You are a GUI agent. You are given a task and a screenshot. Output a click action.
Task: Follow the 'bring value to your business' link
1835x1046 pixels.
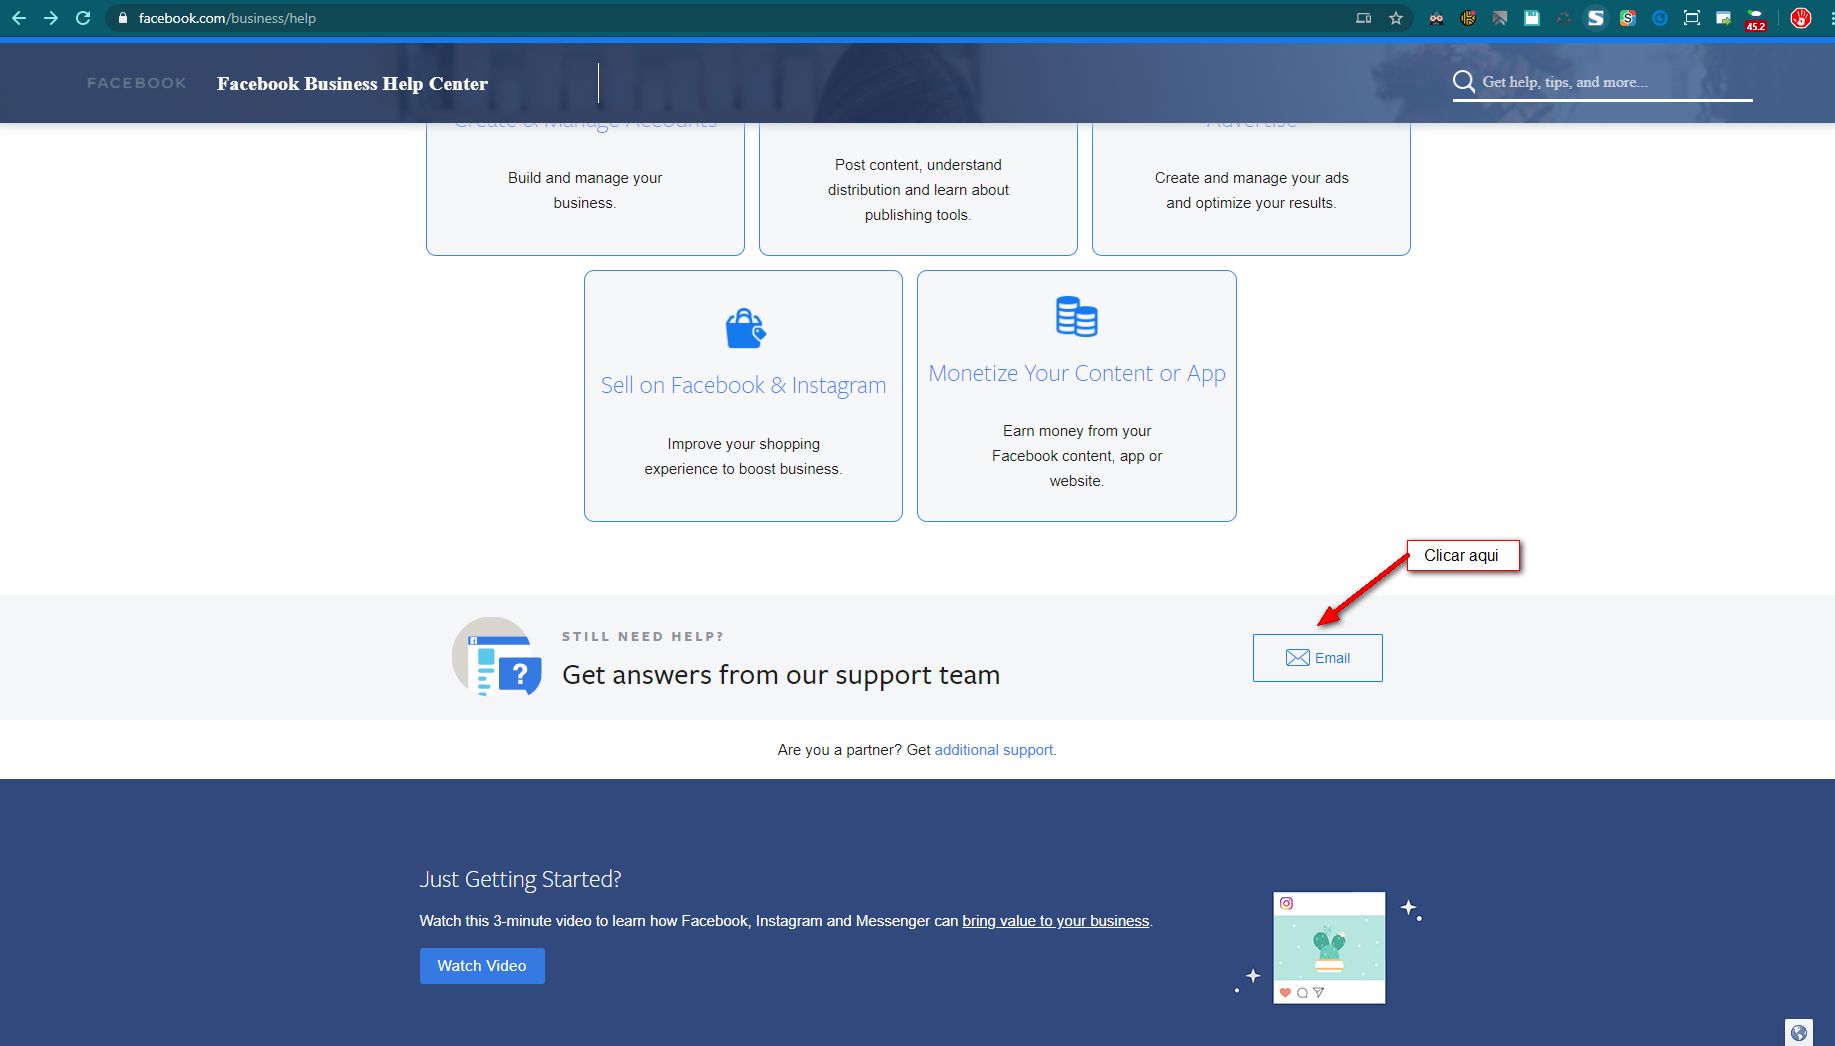(x=1056, y=921)
